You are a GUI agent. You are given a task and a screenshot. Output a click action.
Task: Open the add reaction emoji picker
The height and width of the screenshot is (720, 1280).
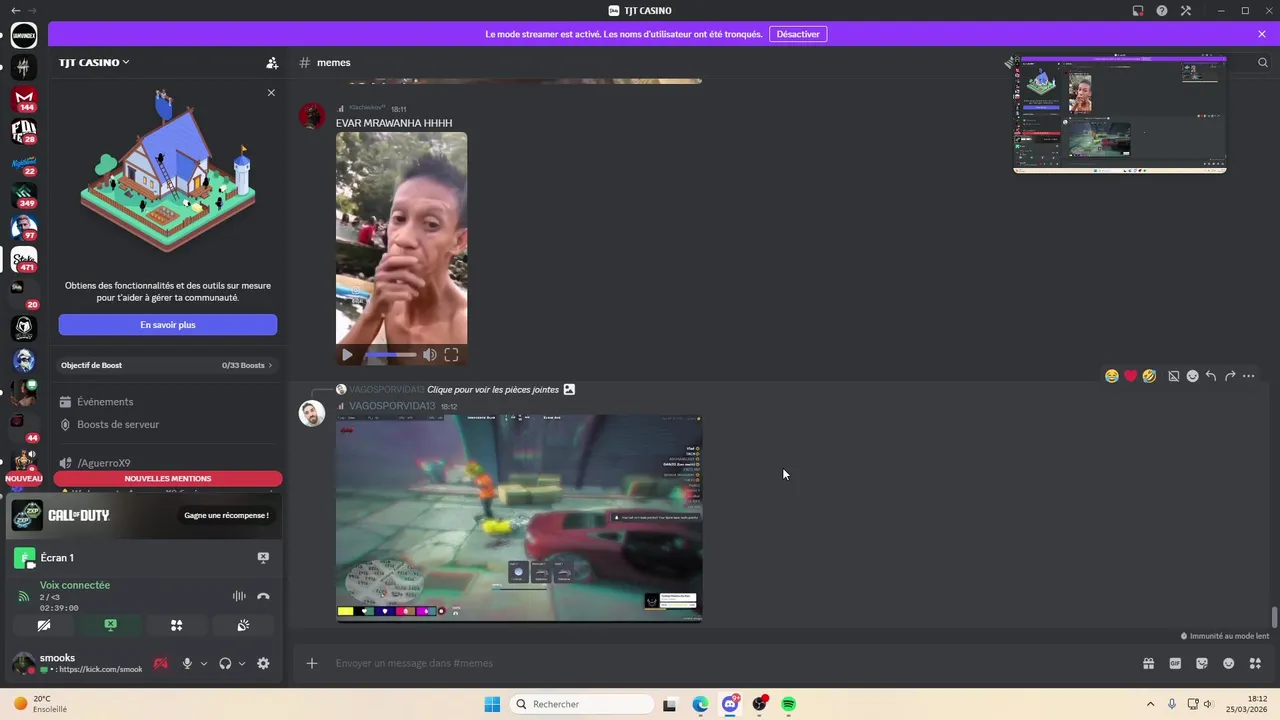(1192, 376)
